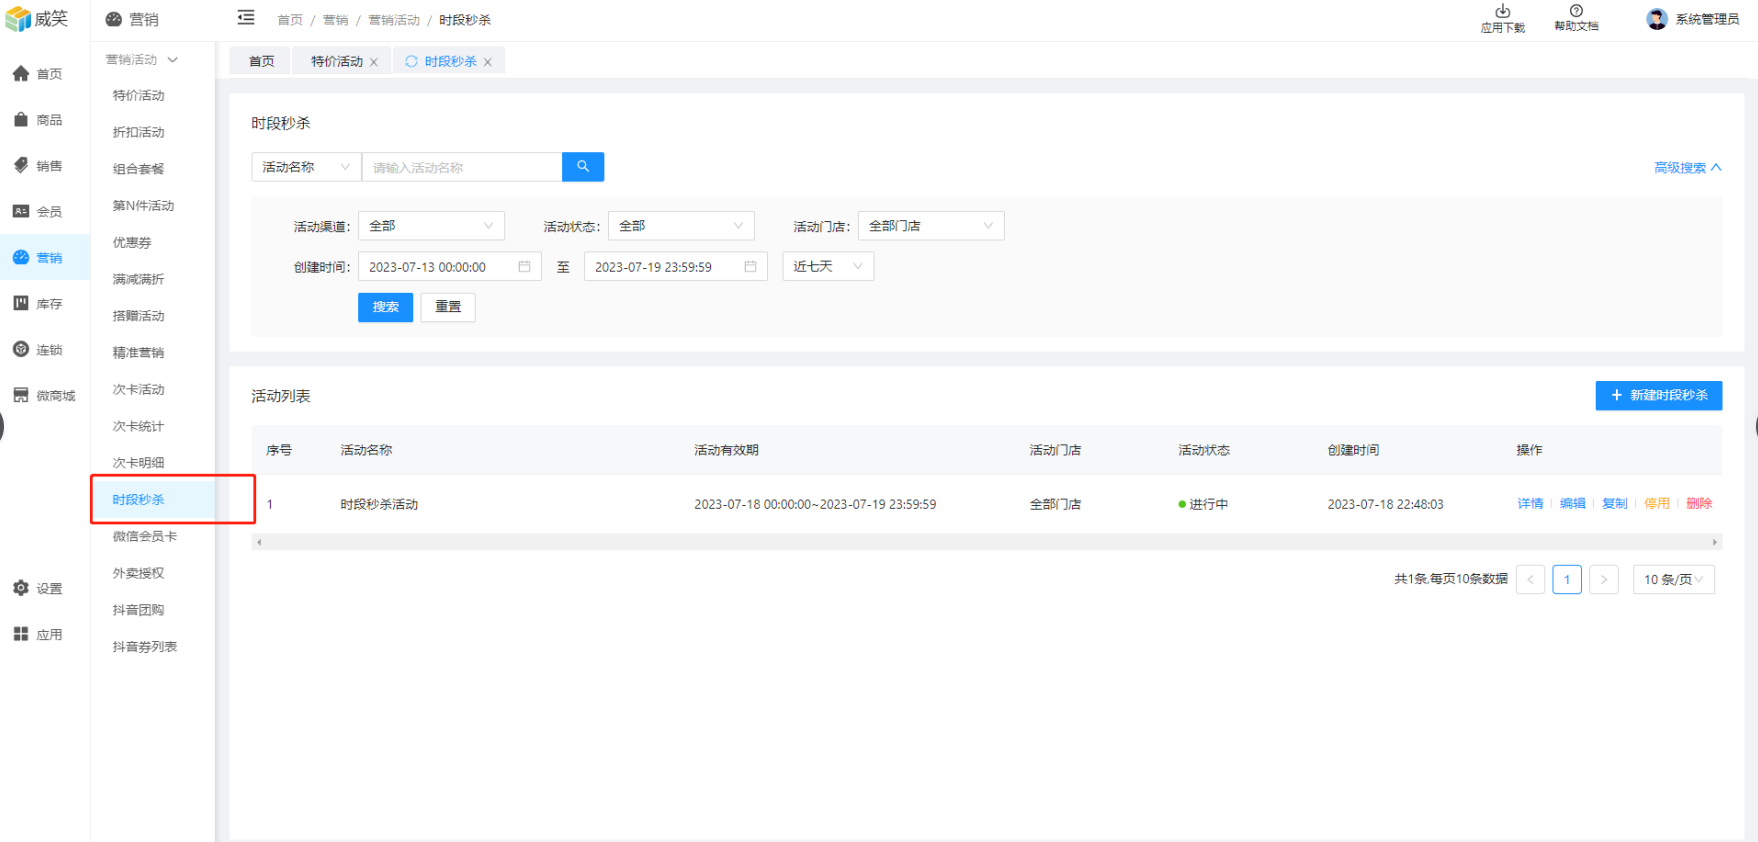Collapse the 高级搜索 panel
1758x842 pixels.
(1687, 168)
